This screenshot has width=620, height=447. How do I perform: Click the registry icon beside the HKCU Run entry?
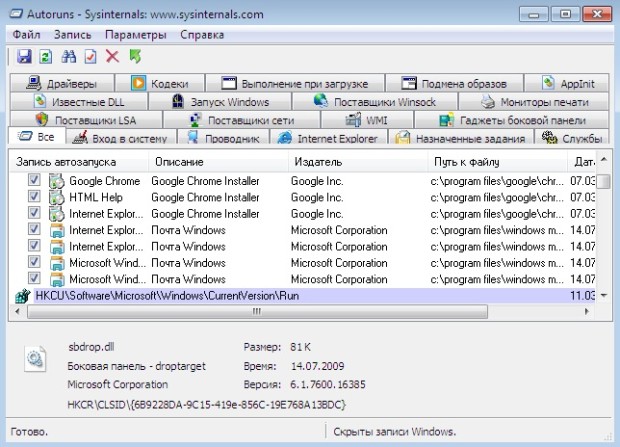click(x=20, y=297)
